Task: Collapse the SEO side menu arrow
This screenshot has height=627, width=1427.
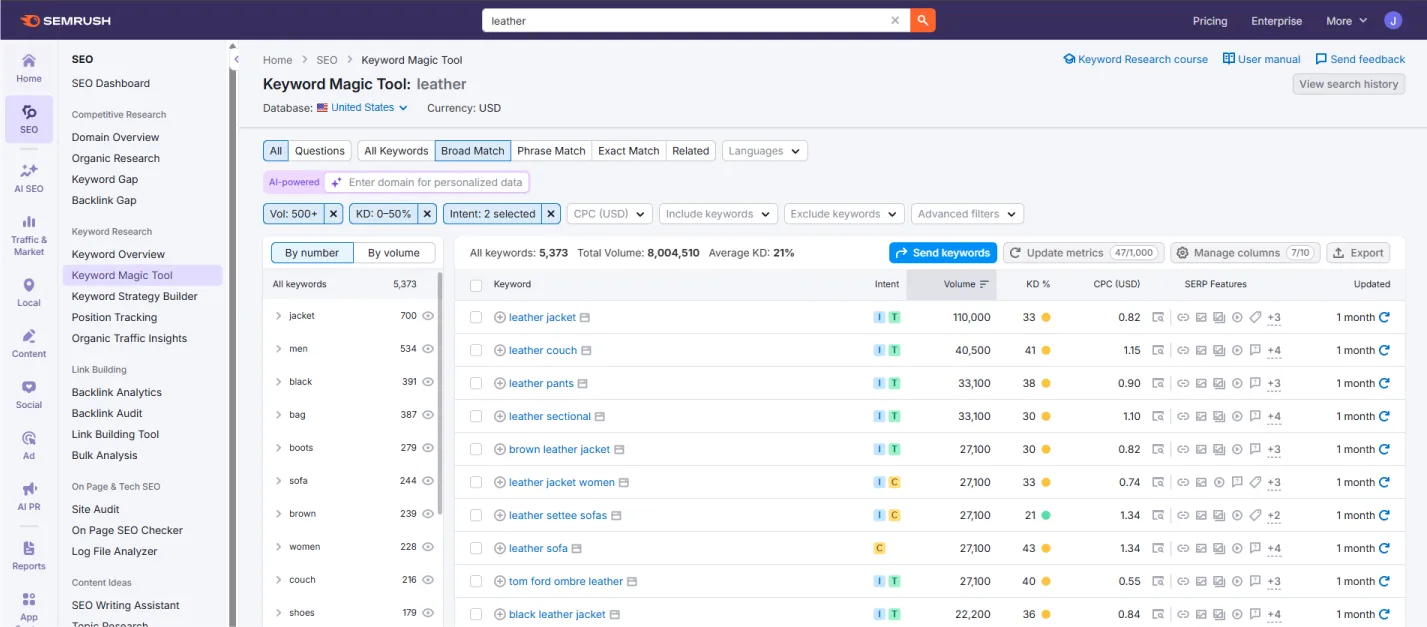Action: click(x=237, y=60)
